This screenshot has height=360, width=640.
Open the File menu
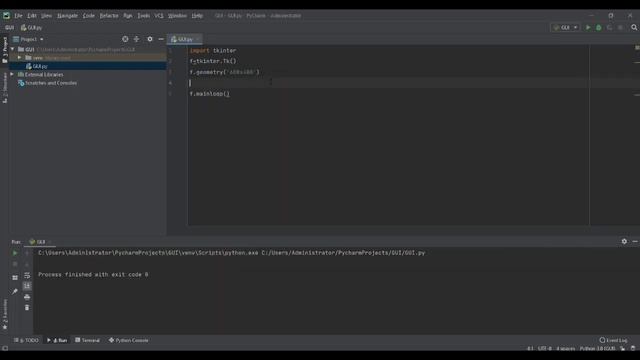point(18,16)
